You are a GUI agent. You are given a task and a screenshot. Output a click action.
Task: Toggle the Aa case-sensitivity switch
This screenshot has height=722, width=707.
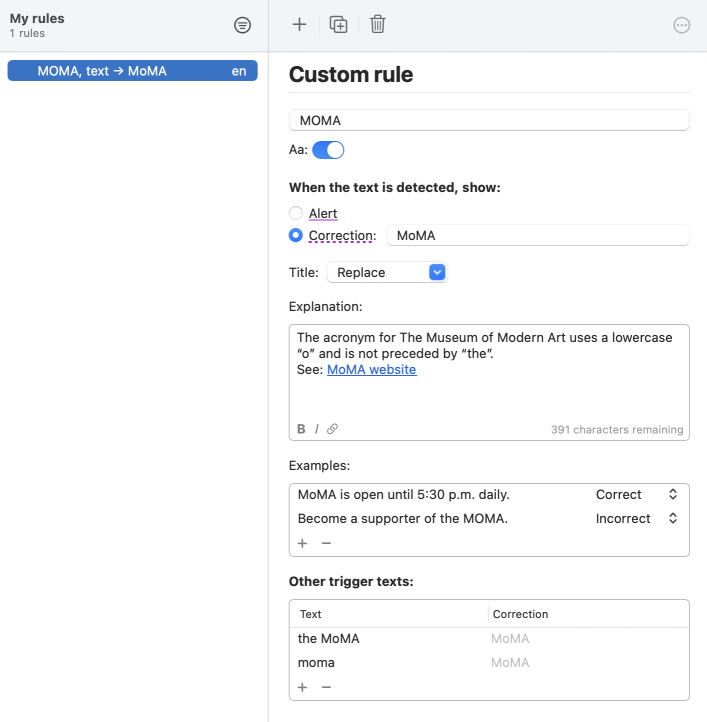pyautogui.click(x=328, y=150)
